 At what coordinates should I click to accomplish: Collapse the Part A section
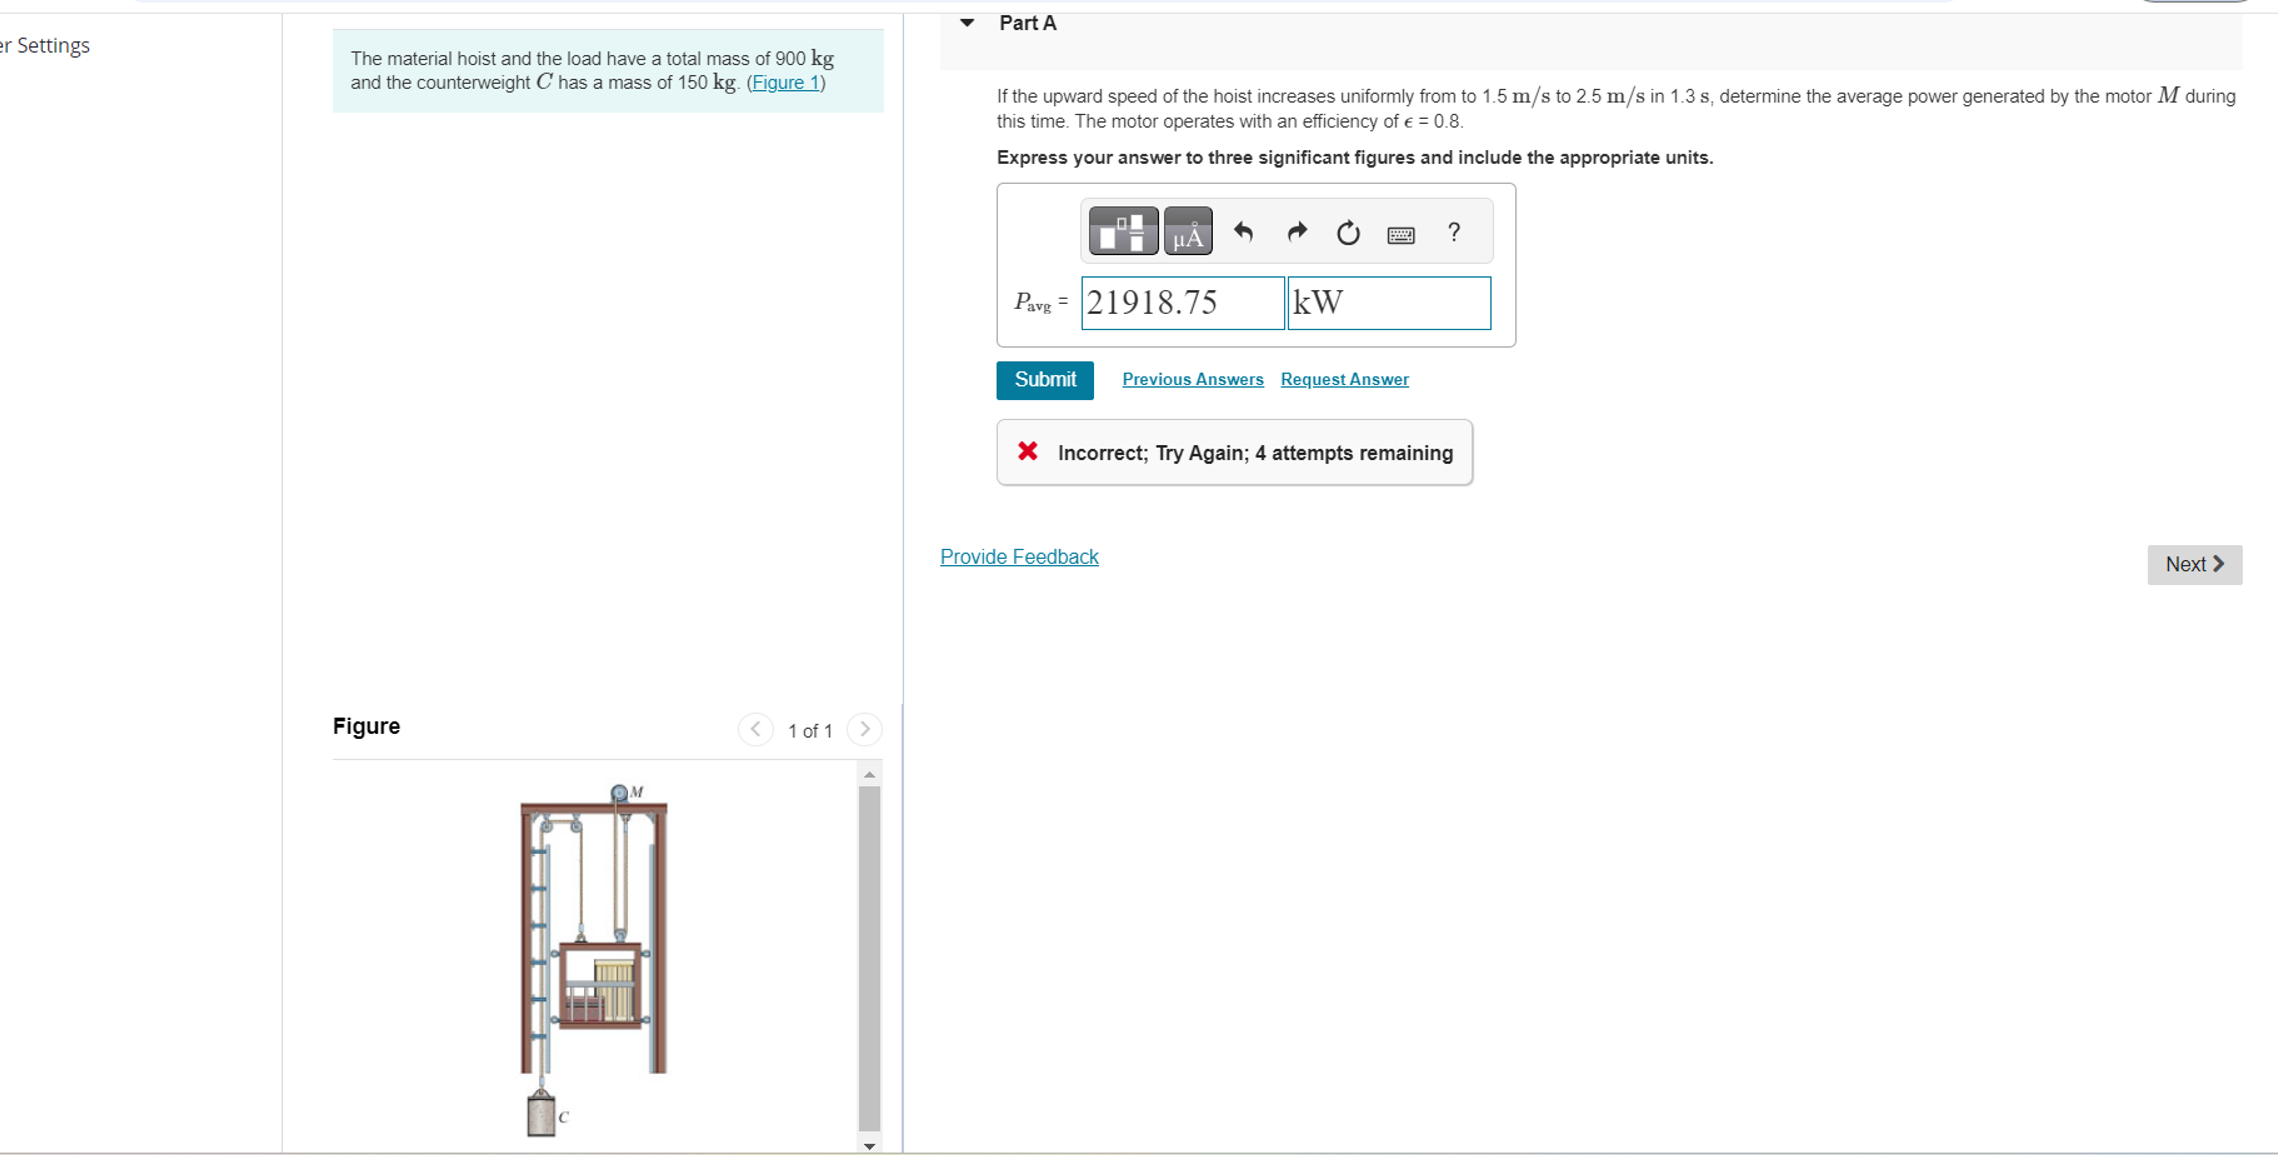click(966, 22)
